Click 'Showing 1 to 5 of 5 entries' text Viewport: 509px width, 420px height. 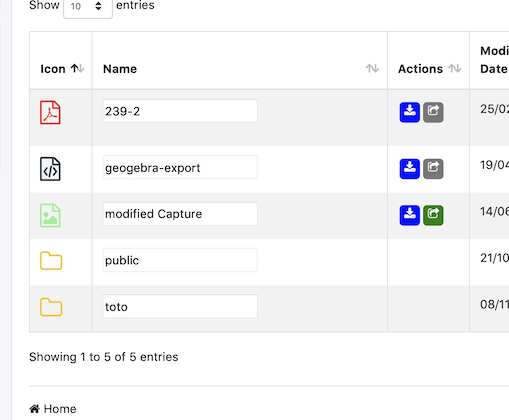(x=104, y=357)
